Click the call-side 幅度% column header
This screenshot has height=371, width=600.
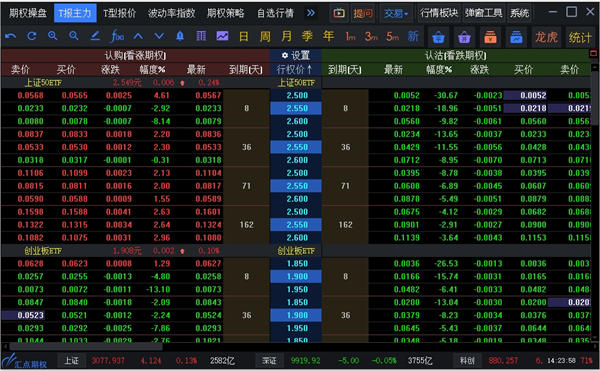pos(152,70)
